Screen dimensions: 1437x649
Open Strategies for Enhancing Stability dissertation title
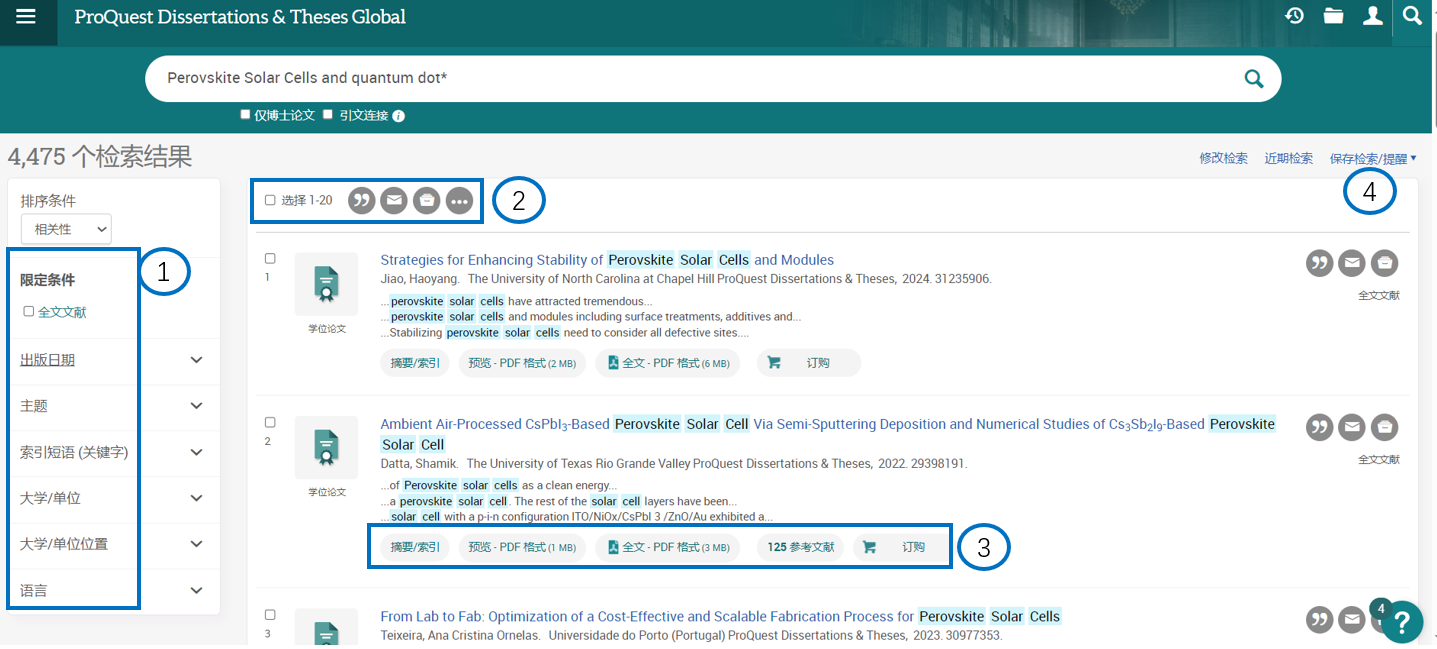606,260
